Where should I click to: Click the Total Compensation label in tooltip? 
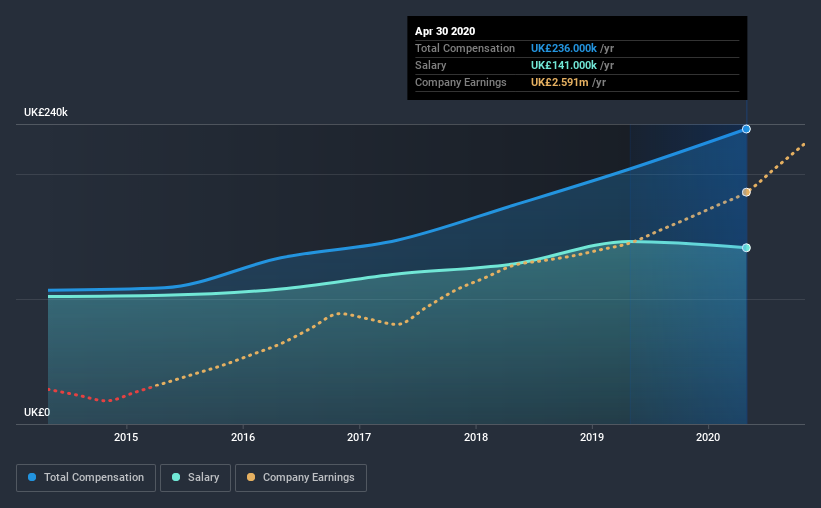coord(465,48)
